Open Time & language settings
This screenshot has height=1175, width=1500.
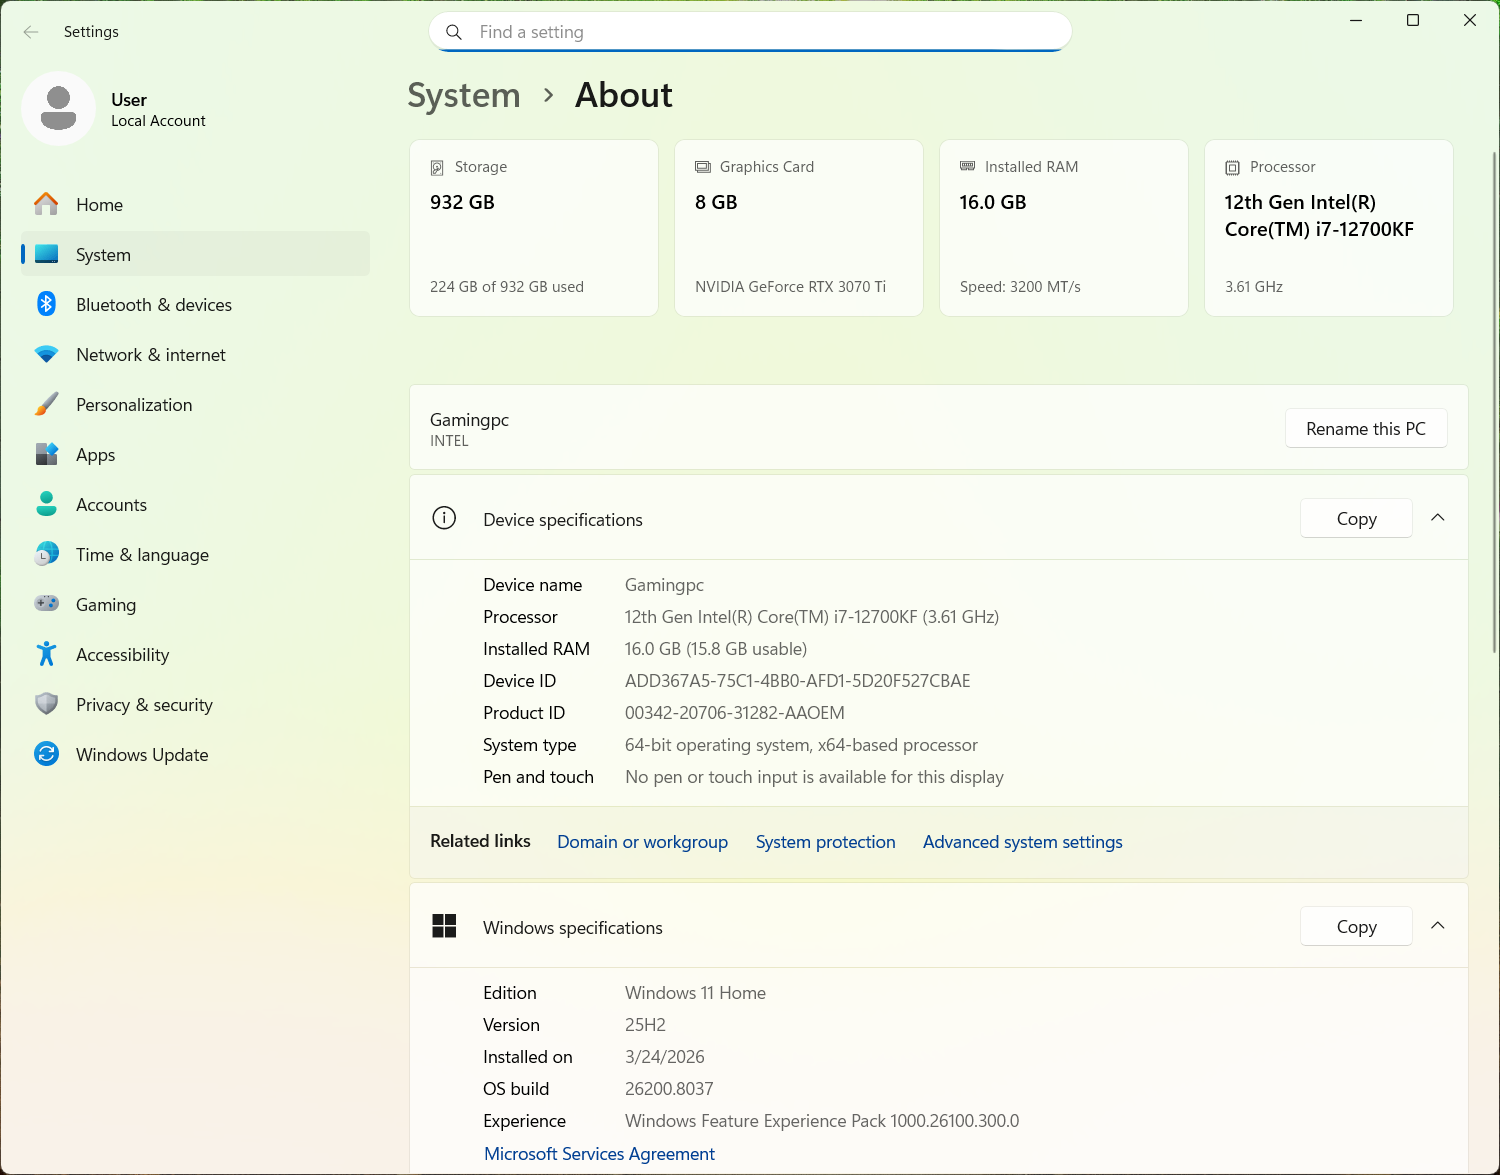[x=142, y=555]
